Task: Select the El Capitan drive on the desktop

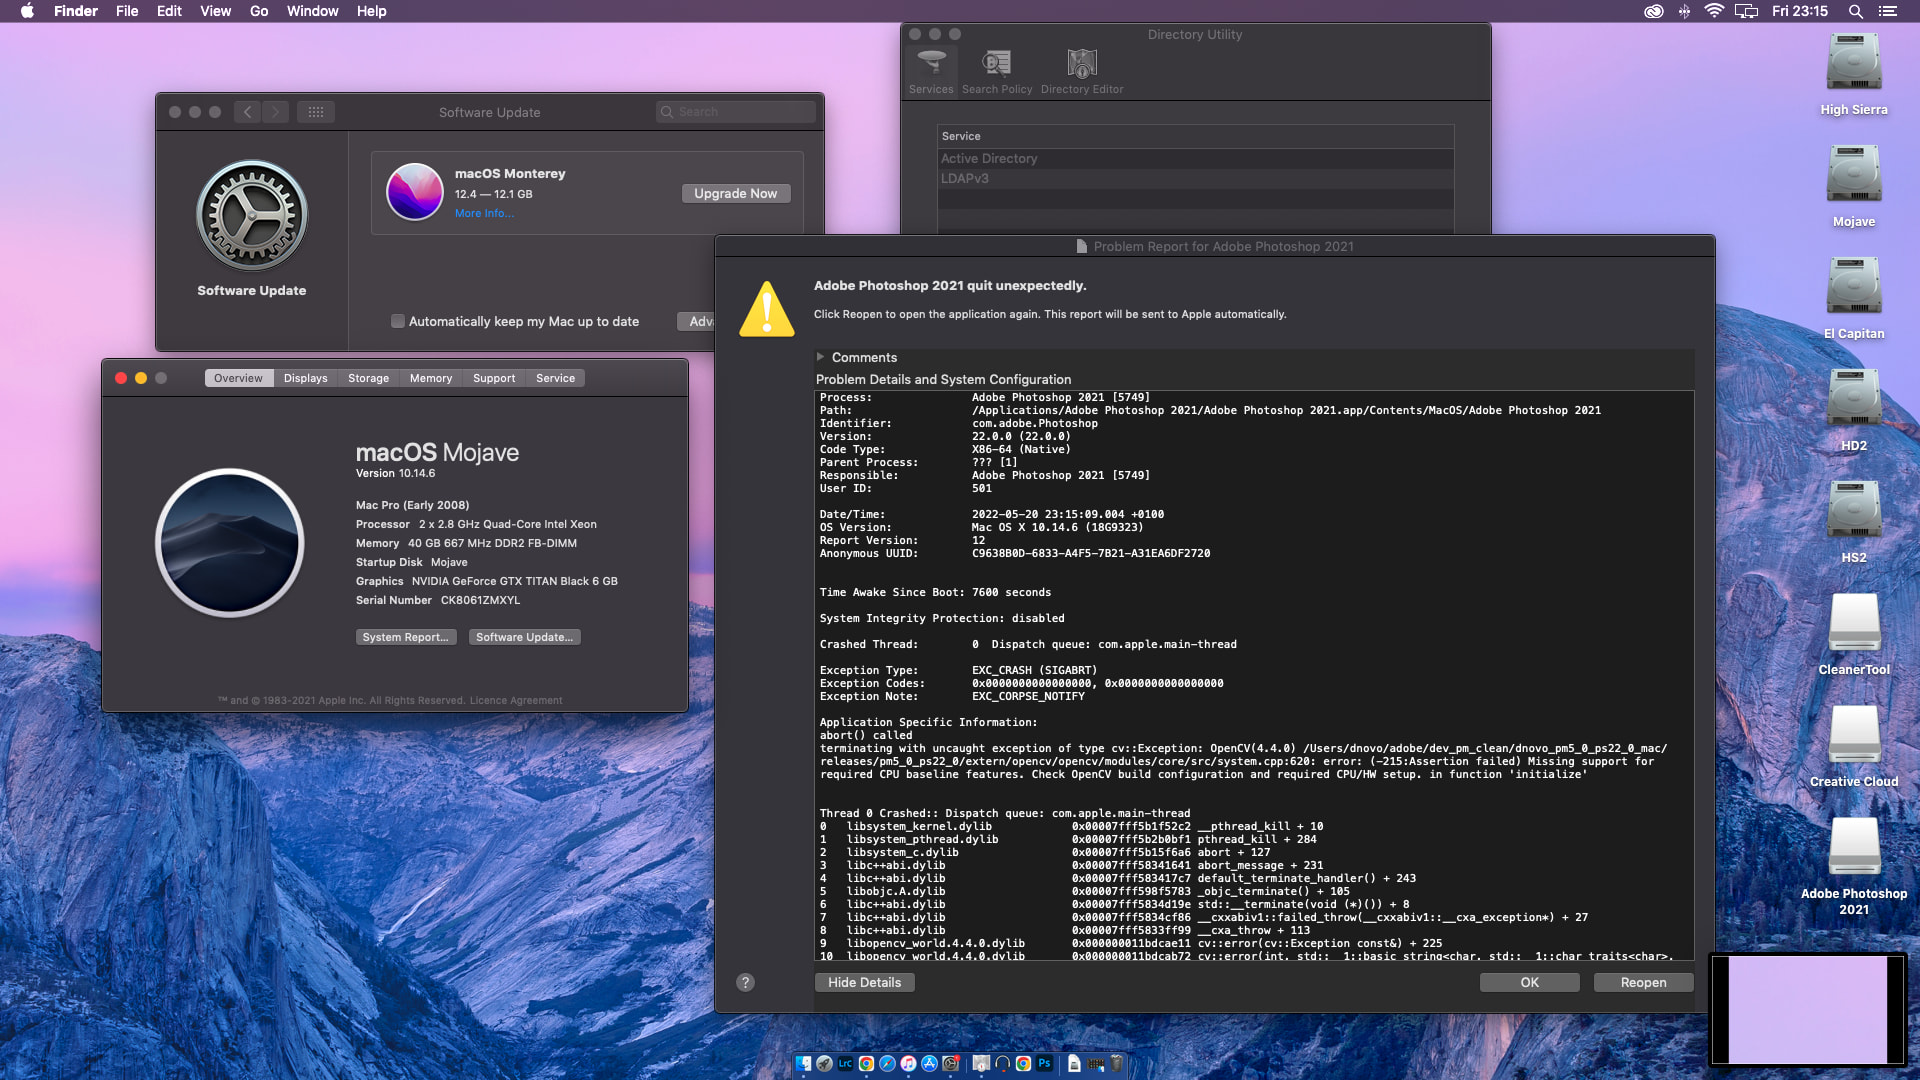Action: click(1854, 299)
